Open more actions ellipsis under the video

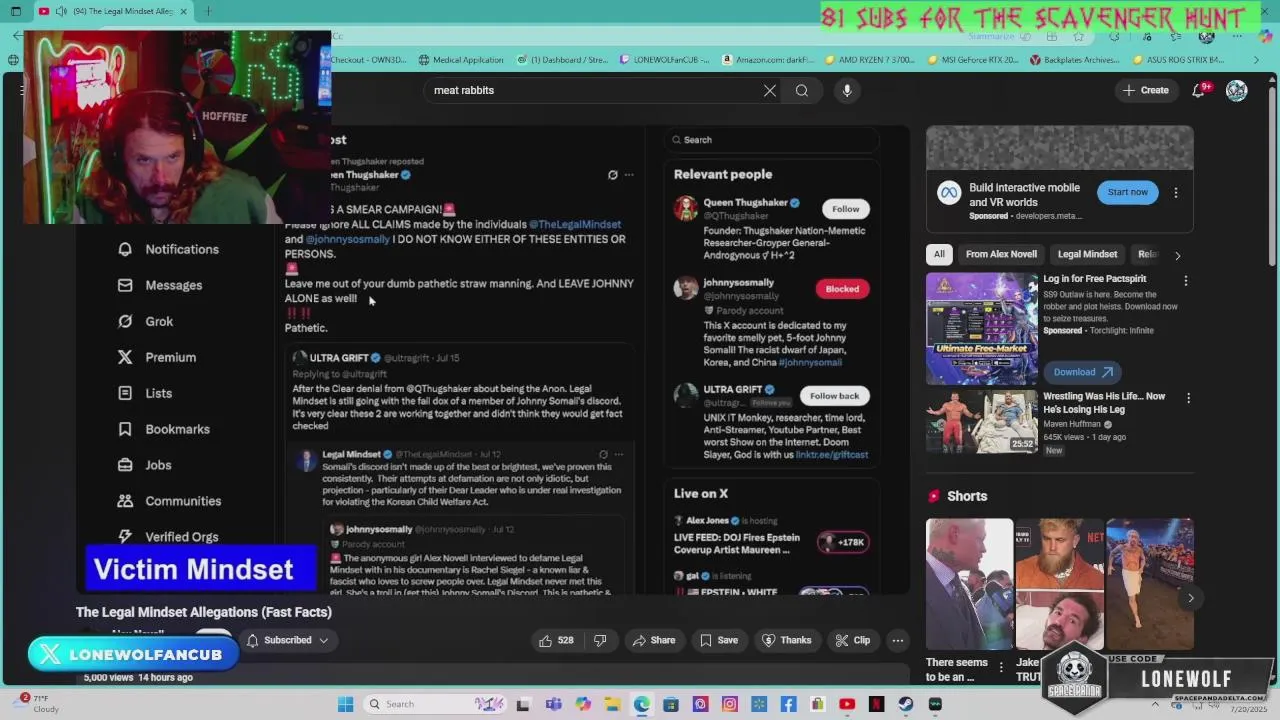(898, 640)
